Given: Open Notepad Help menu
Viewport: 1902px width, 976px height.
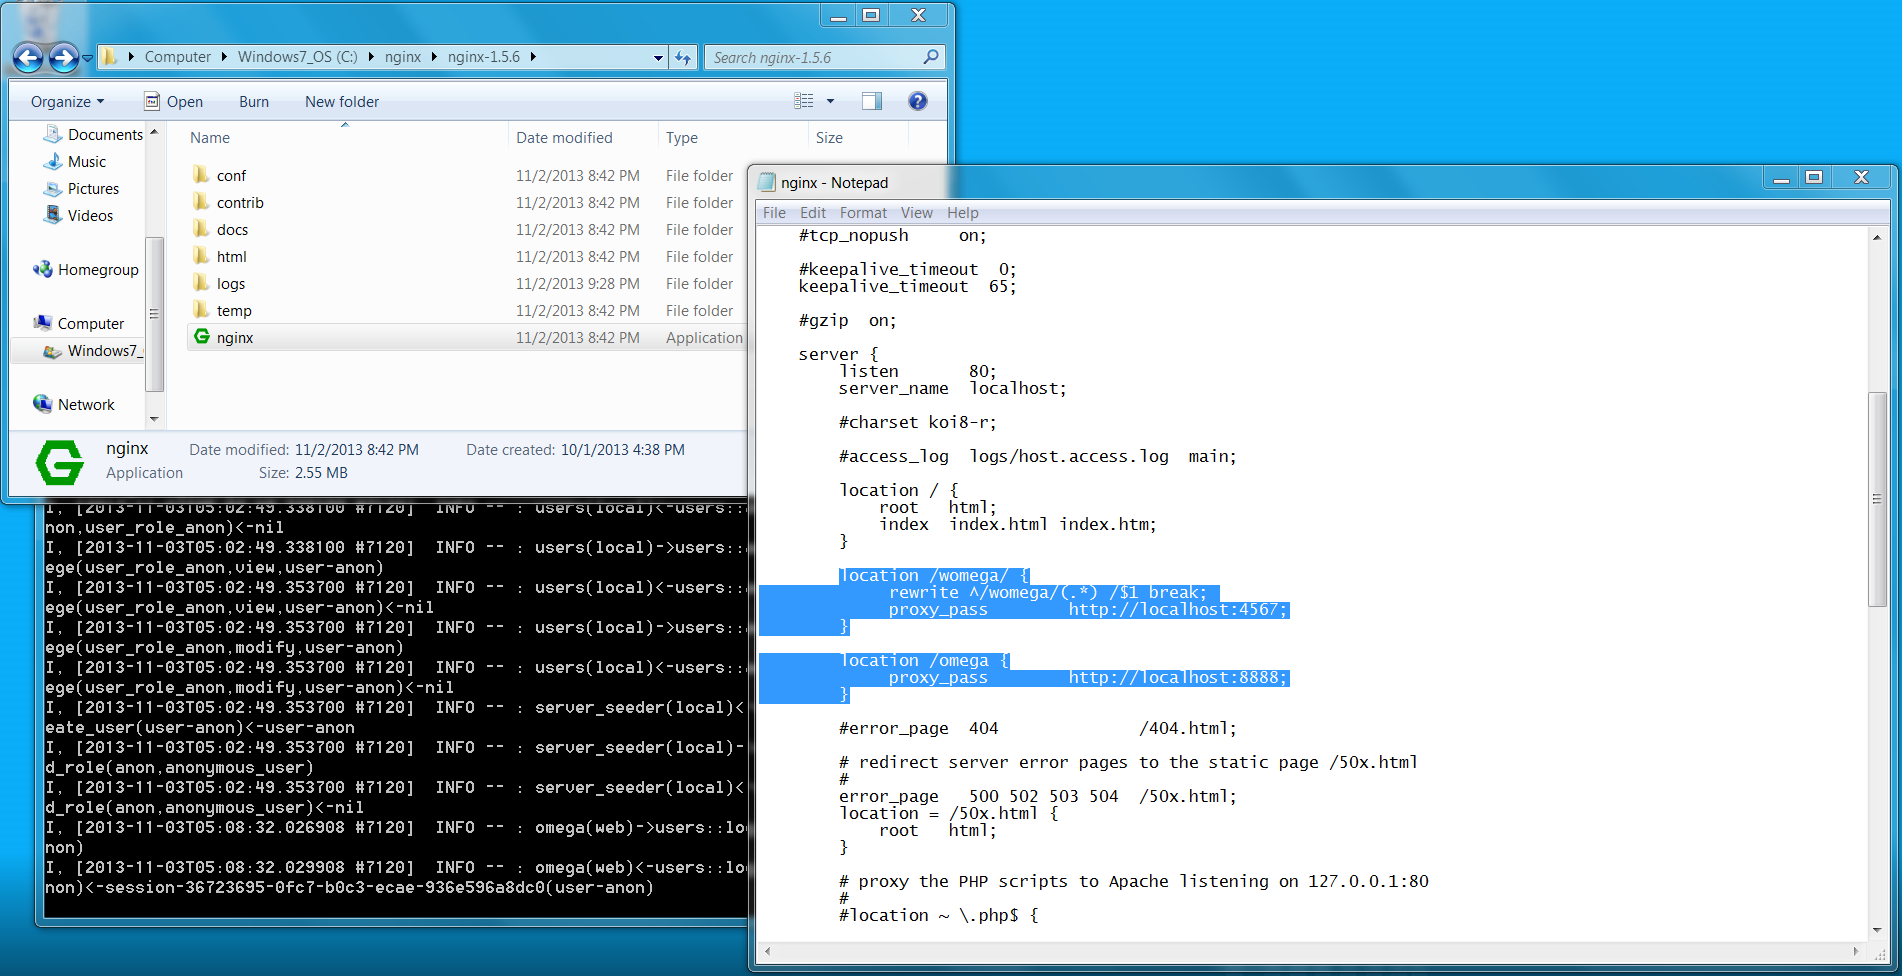Looking at the screenshot, I should pyautogui.click(x=963, y=213).
